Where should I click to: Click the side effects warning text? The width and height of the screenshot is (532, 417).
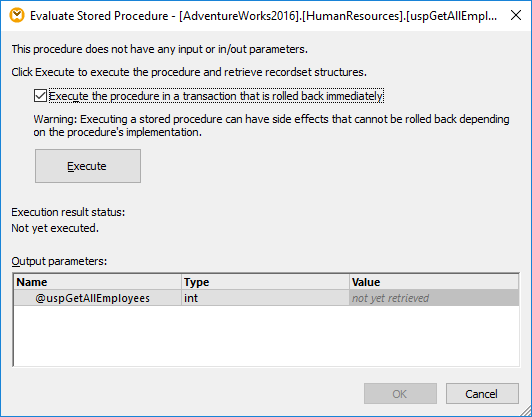(x=271, y=126)
